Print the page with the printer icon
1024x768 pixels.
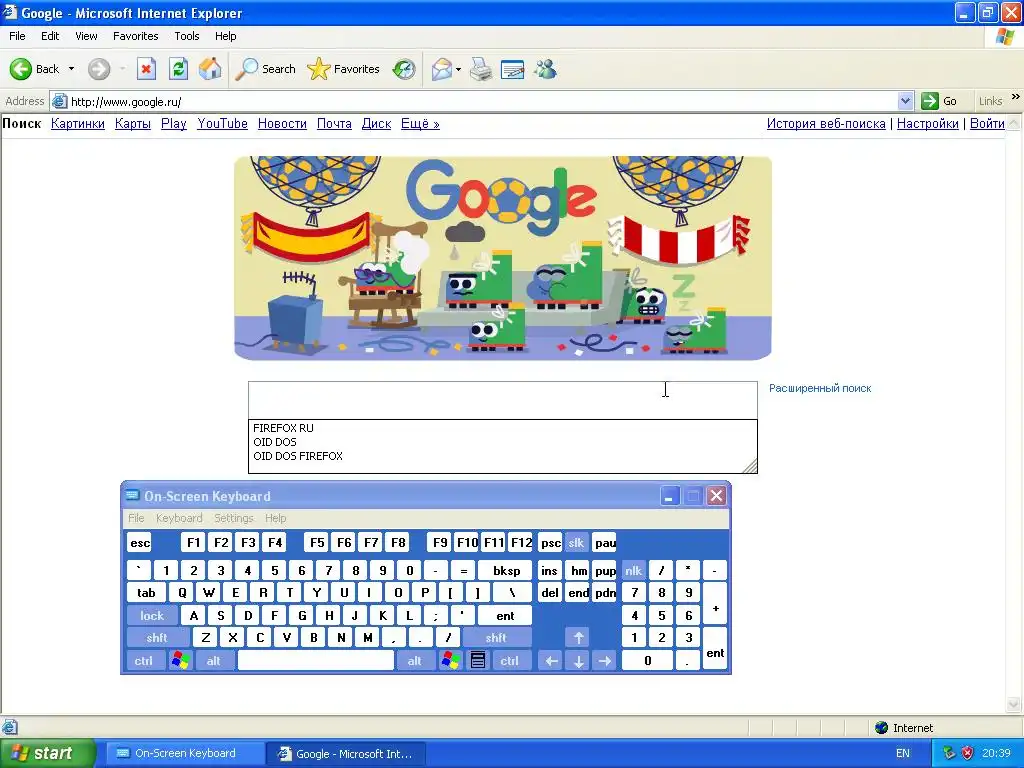click(481, 69)
